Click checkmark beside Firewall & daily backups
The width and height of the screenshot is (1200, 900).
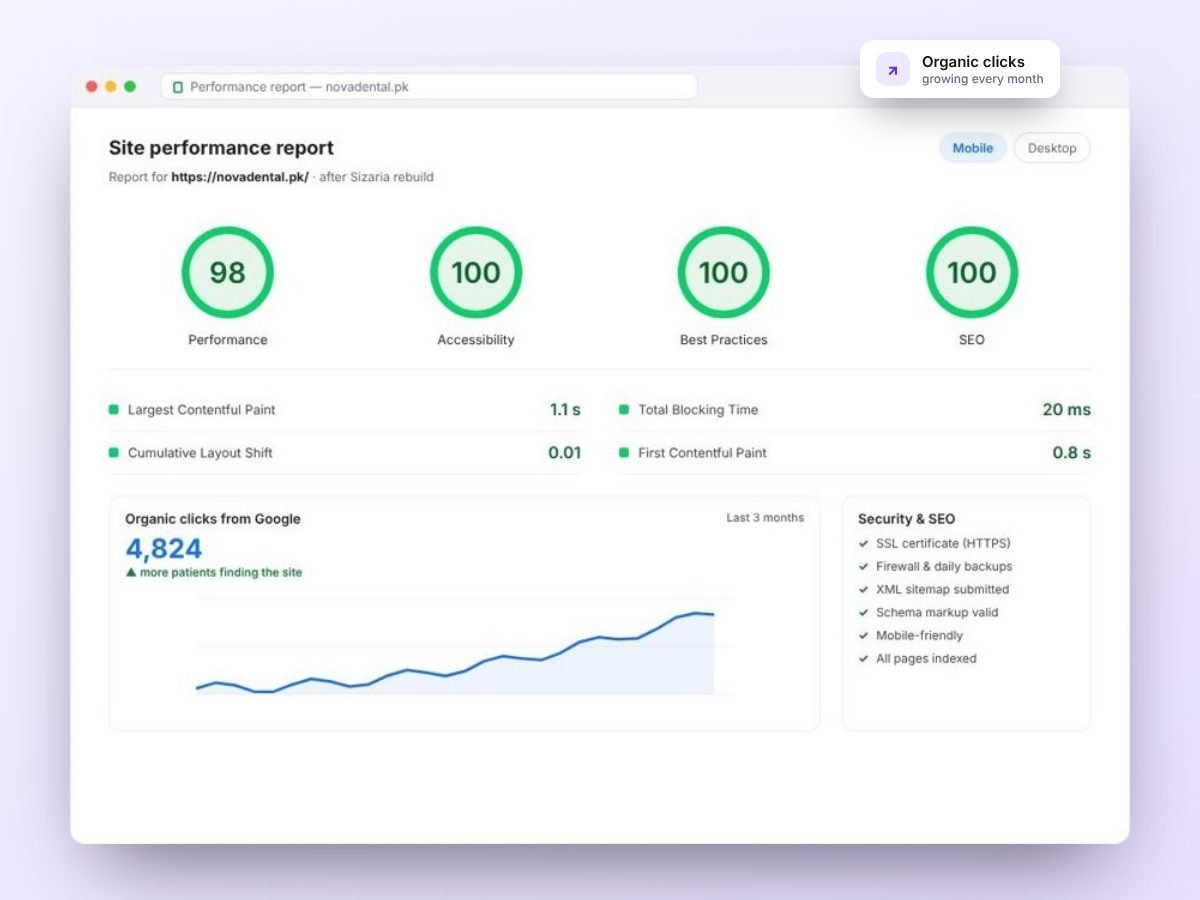click(863, 567)
